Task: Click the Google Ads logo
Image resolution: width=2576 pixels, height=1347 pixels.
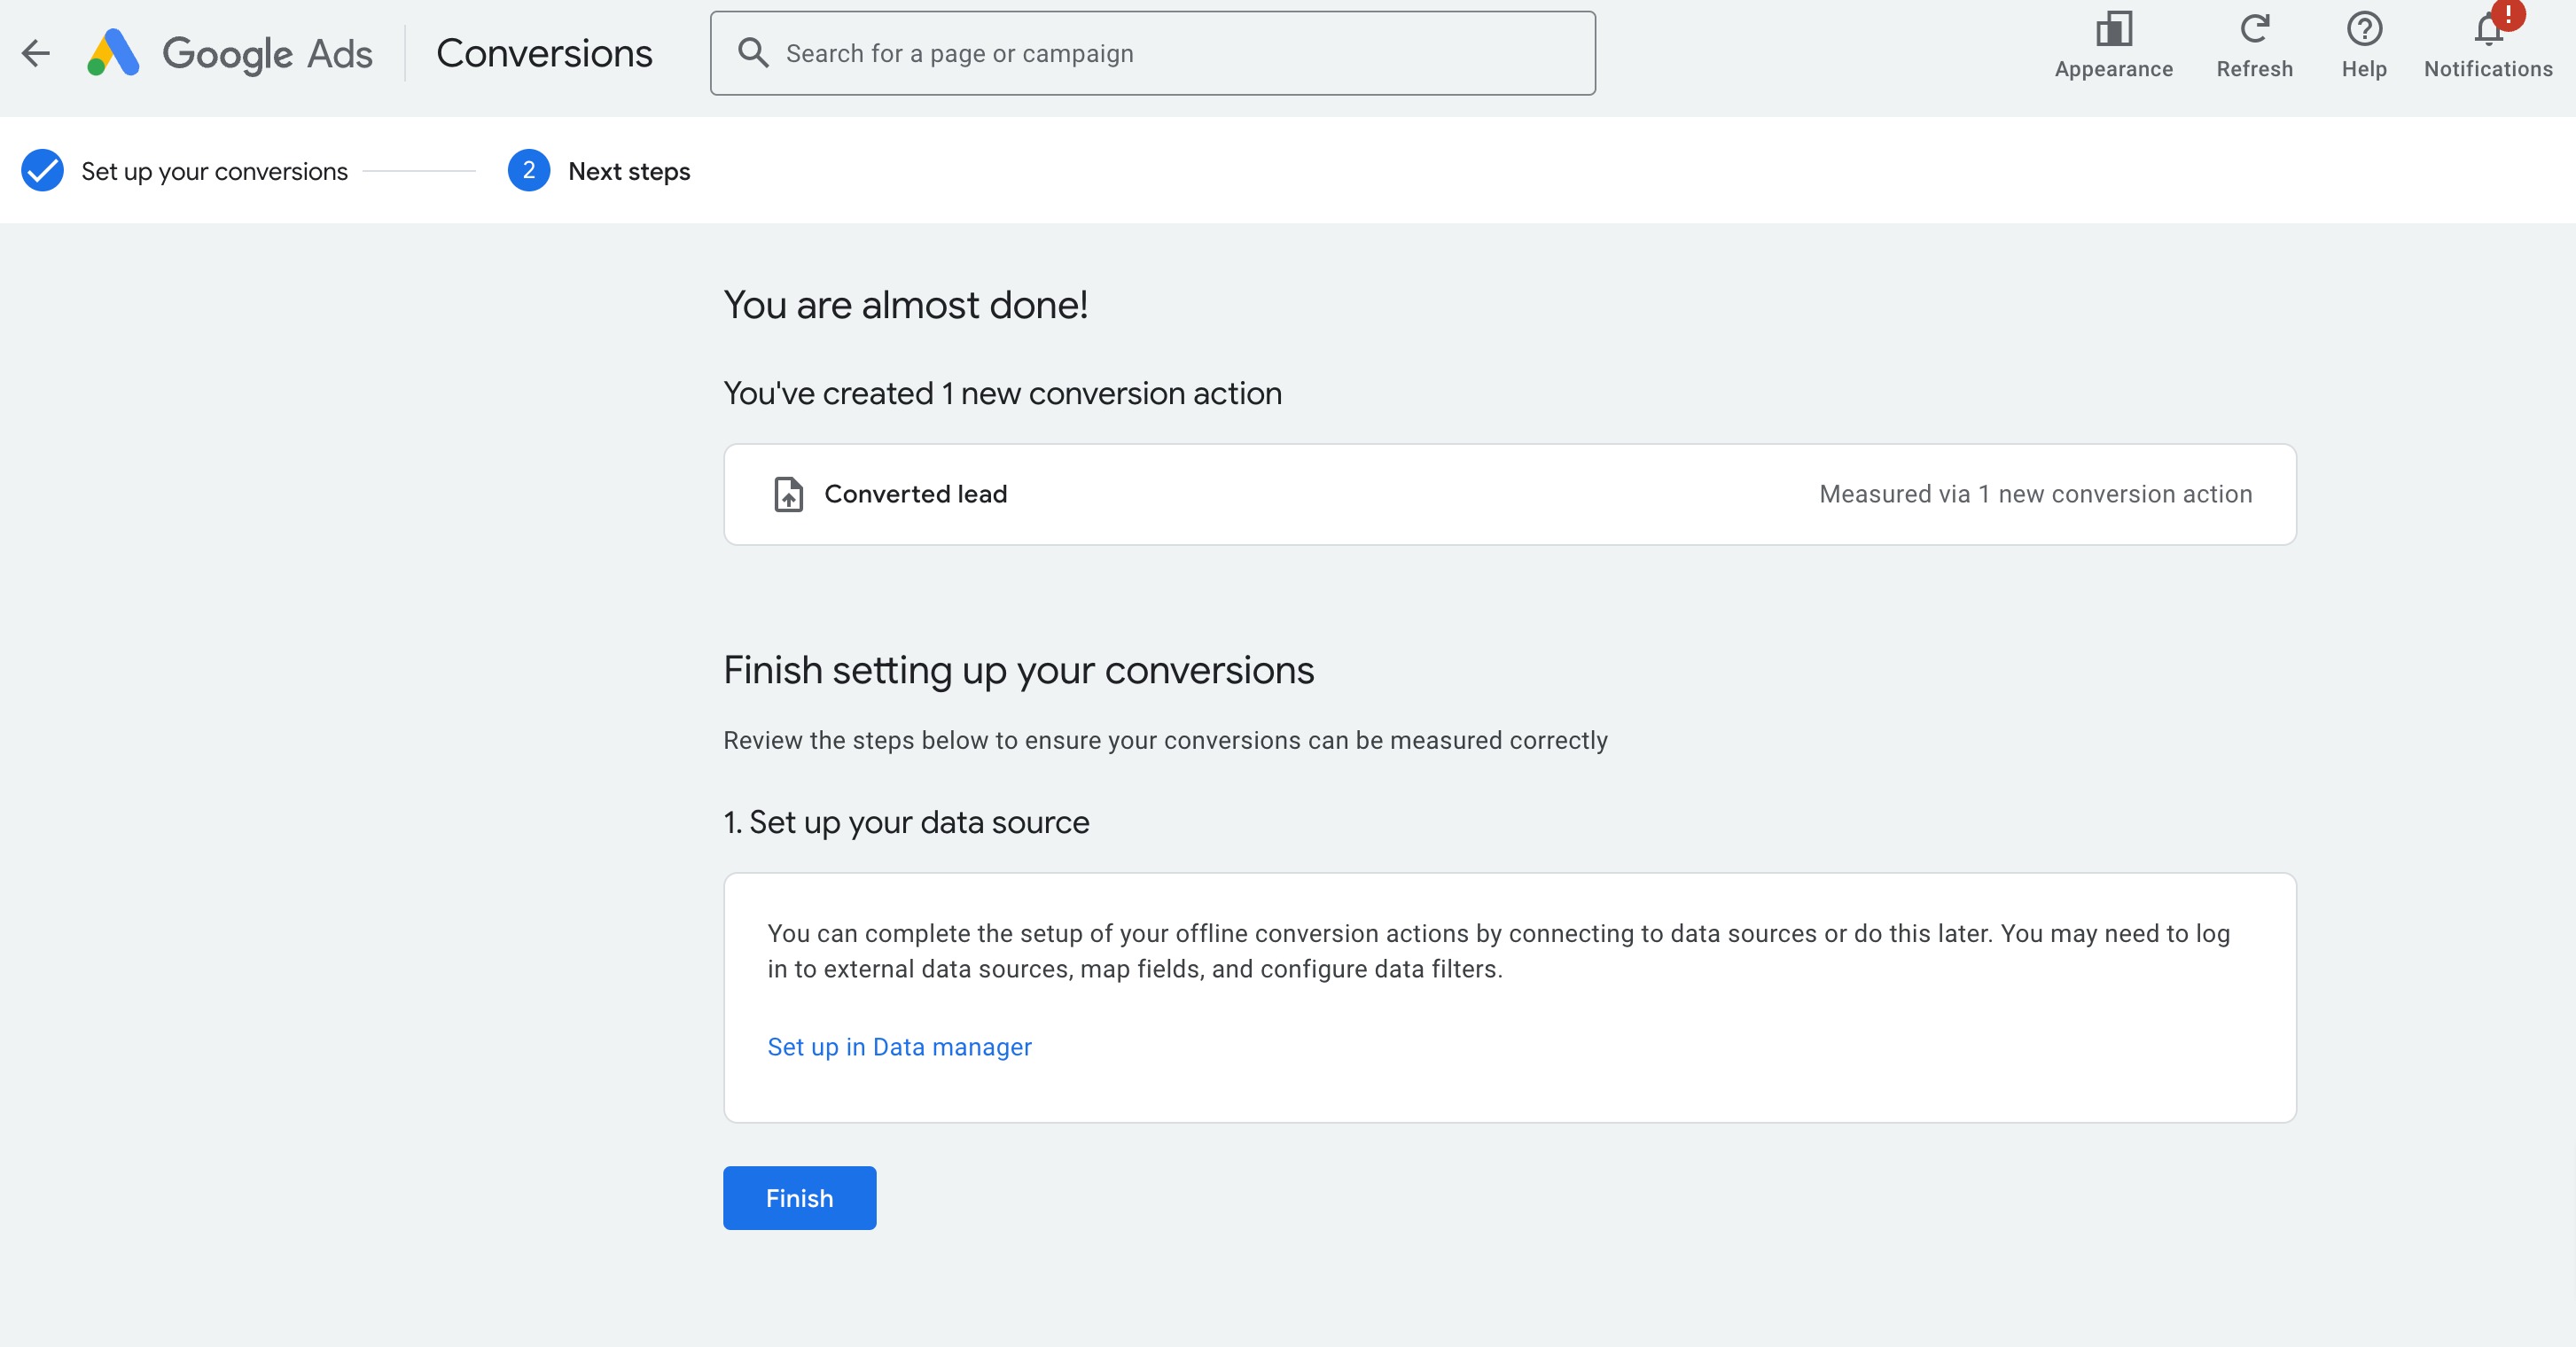Action: point(113,53)
